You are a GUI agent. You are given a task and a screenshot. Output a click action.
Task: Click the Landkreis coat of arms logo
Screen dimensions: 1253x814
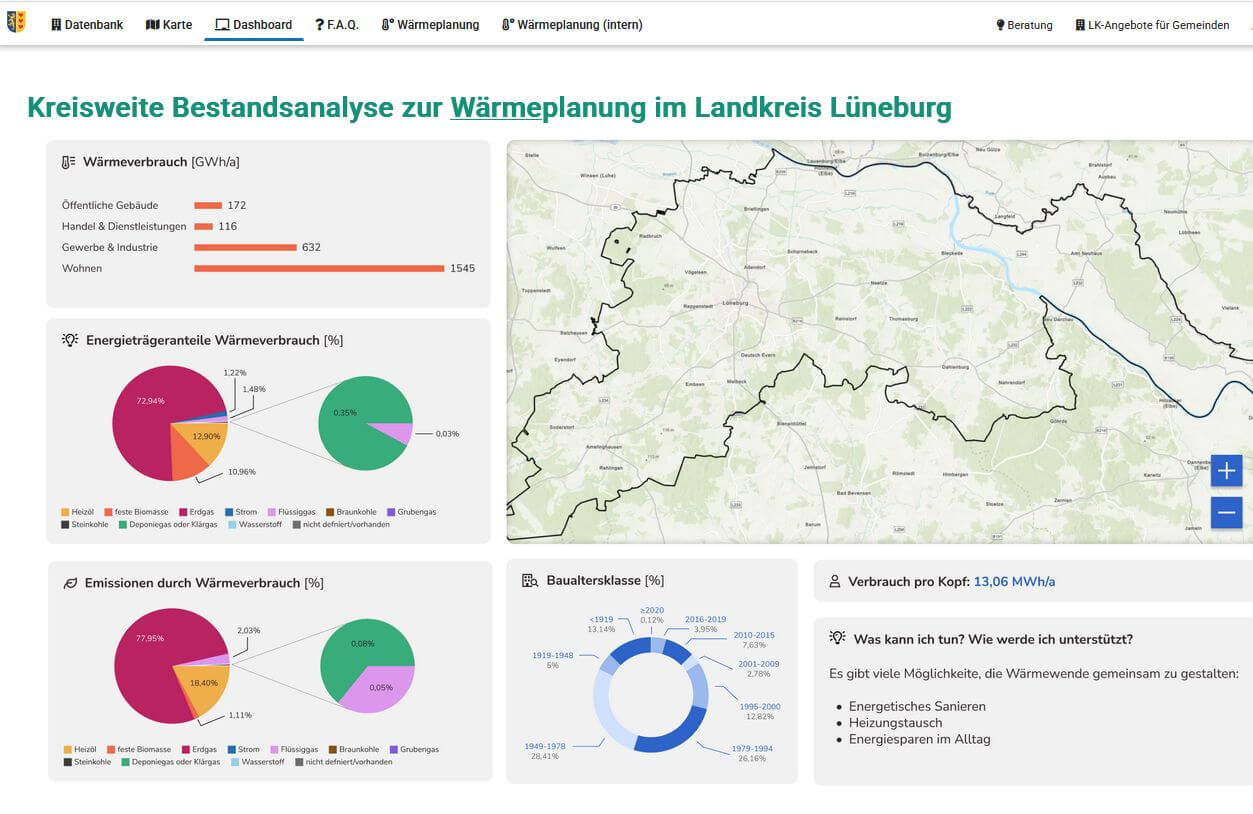tap(16, 22)
